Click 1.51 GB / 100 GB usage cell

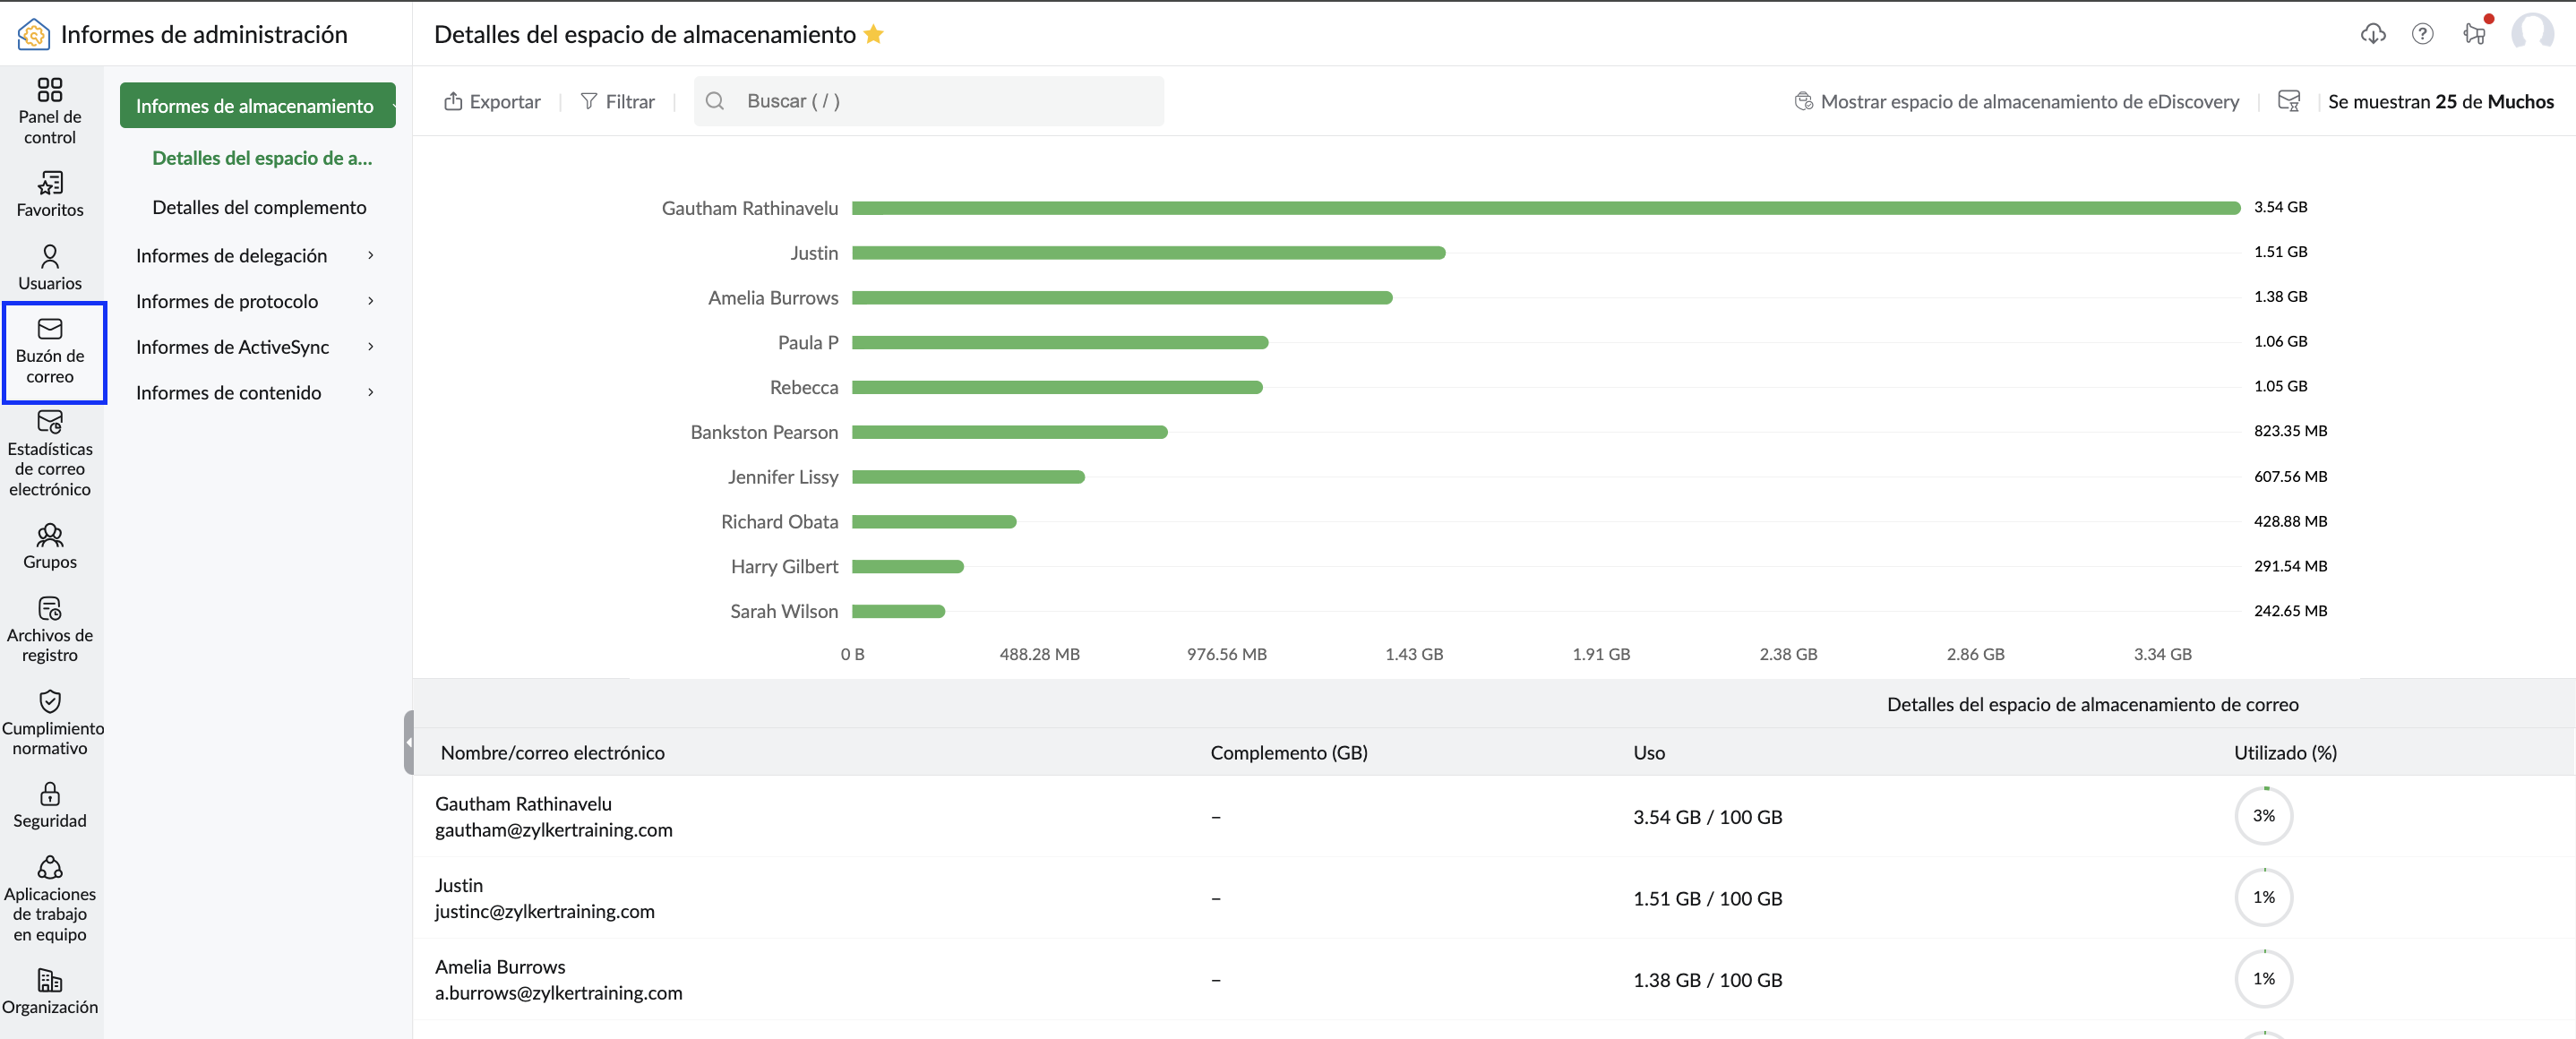(1707, 898)
